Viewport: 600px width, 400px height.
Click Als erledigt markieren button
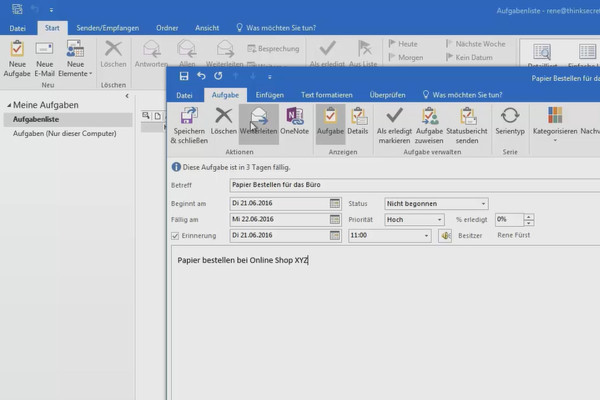coord(394,125)
